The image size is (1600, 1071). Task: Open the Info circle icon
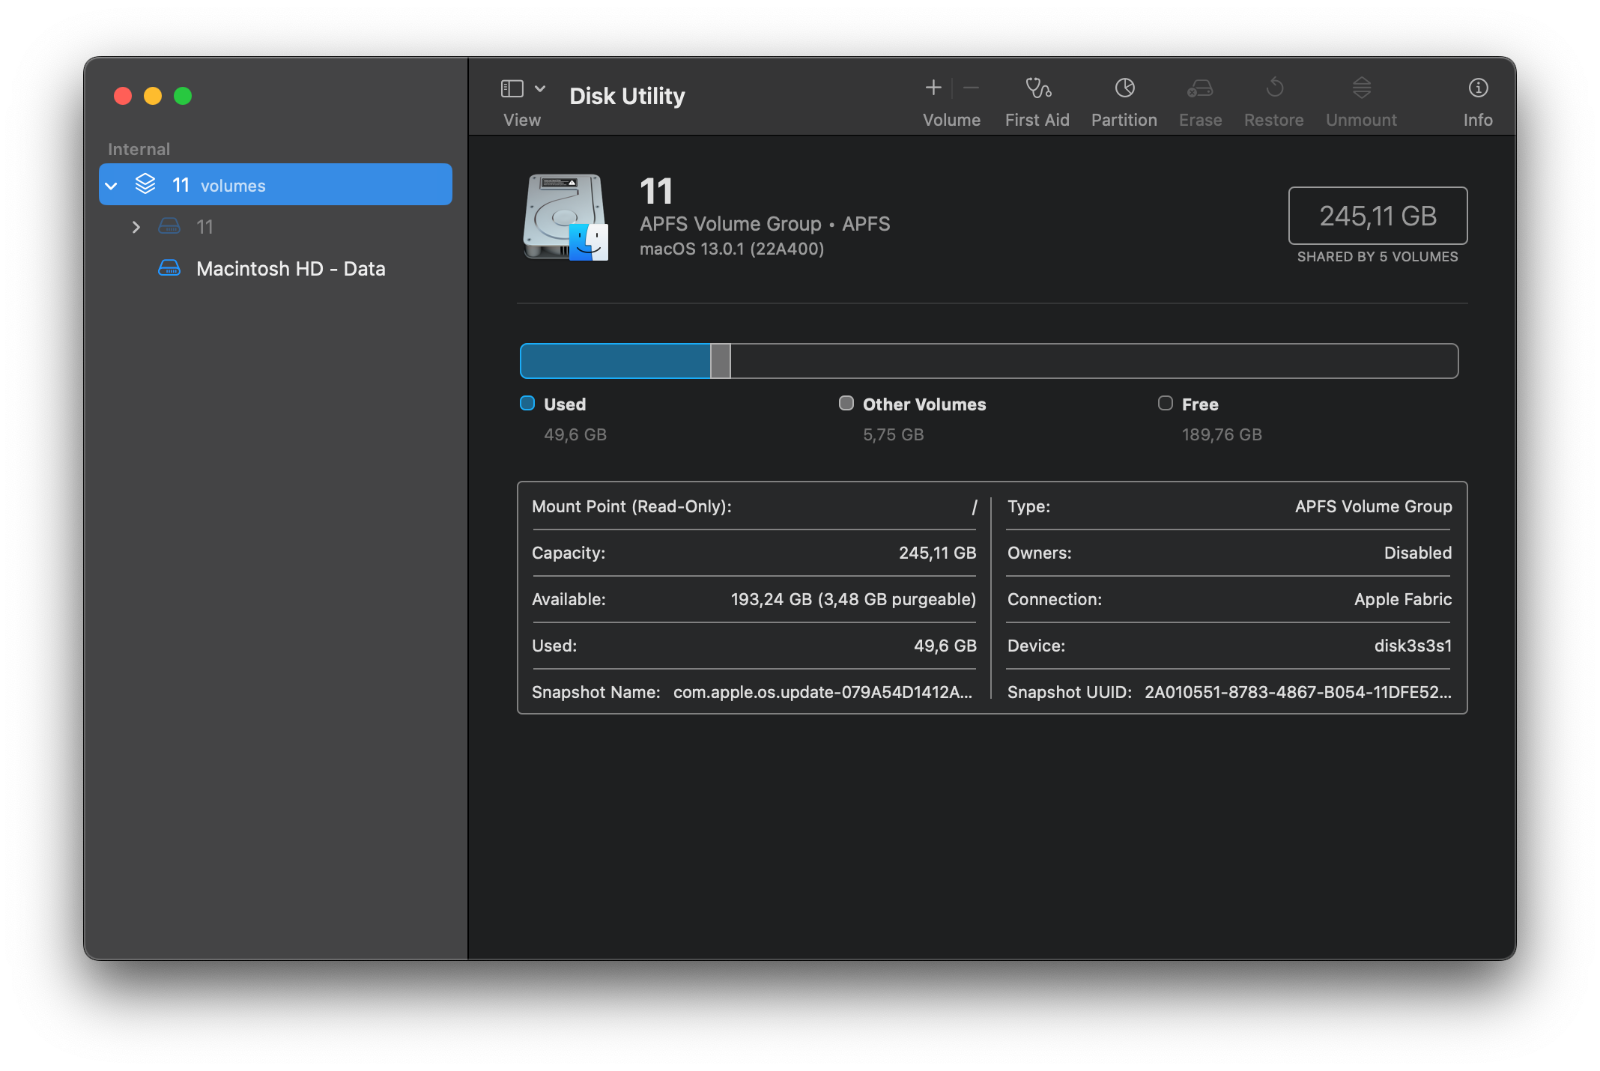tap(1478, 88)
